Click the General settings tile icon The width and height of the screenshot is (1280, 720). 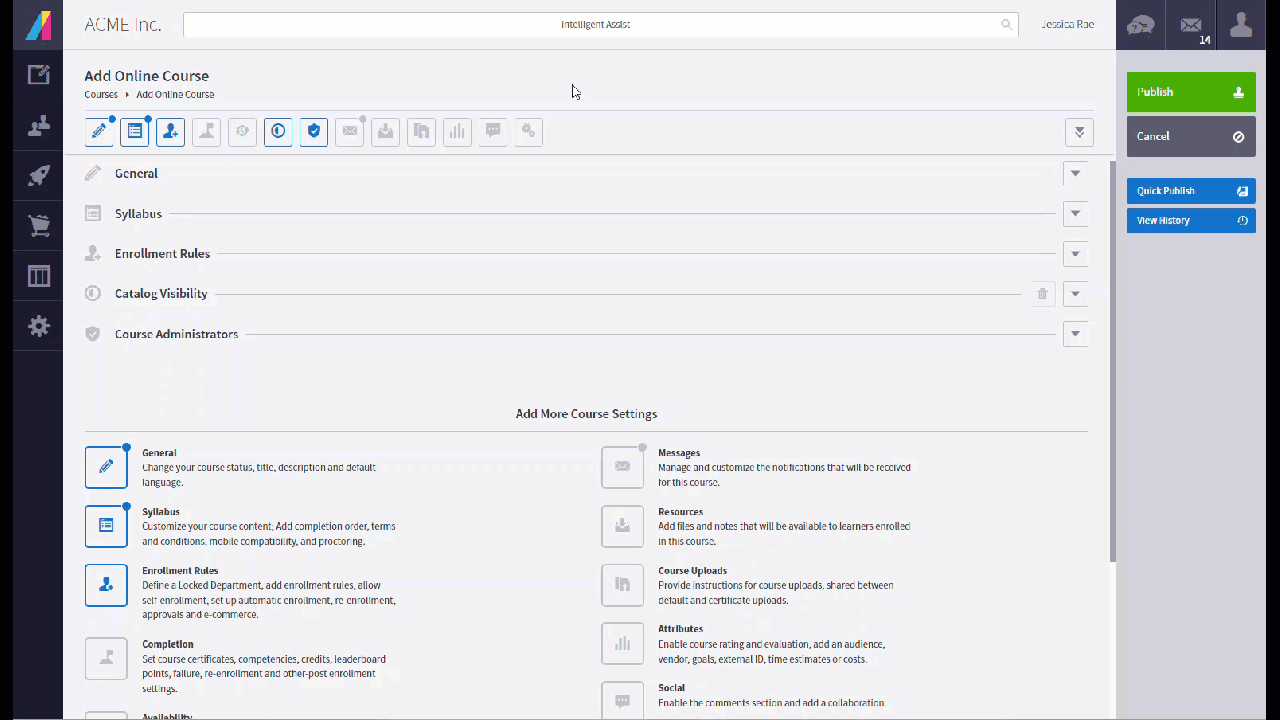(106, 467)
